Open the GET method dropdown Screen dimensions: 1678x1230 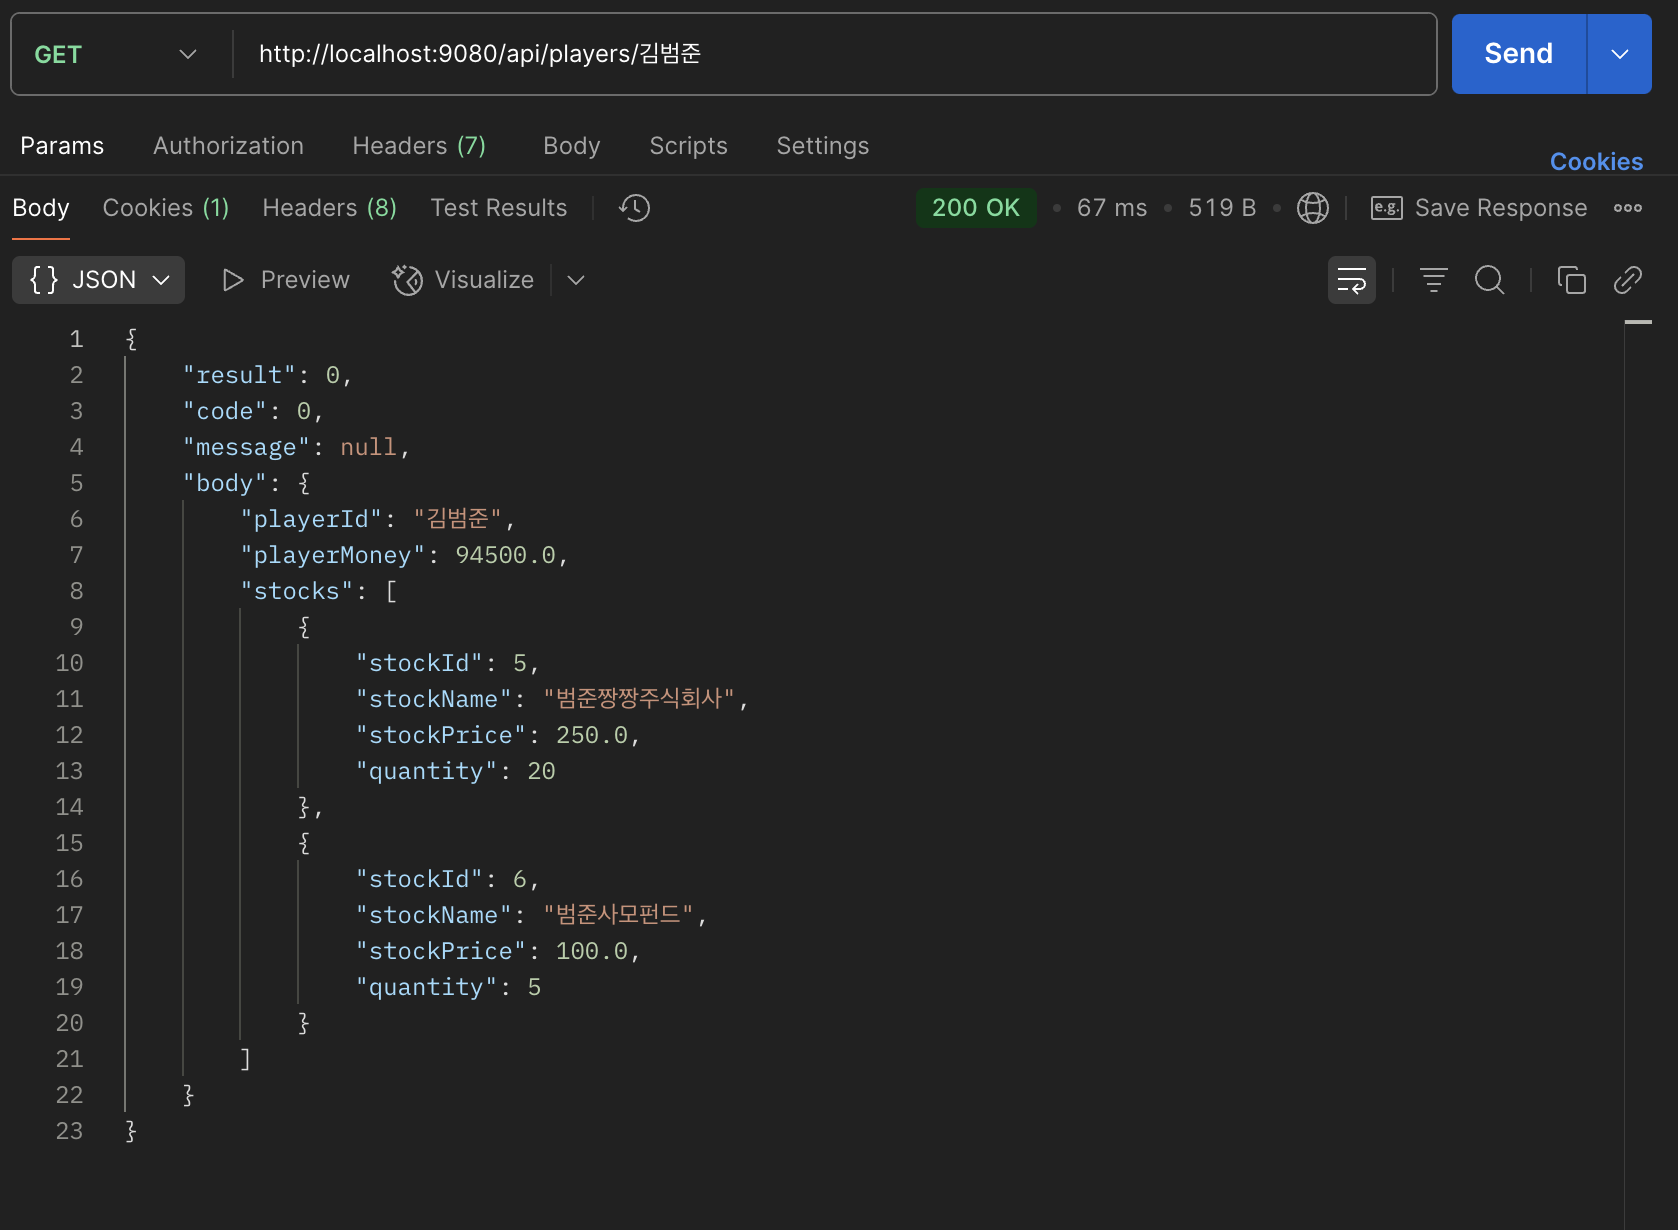click(x=116, y=54)
